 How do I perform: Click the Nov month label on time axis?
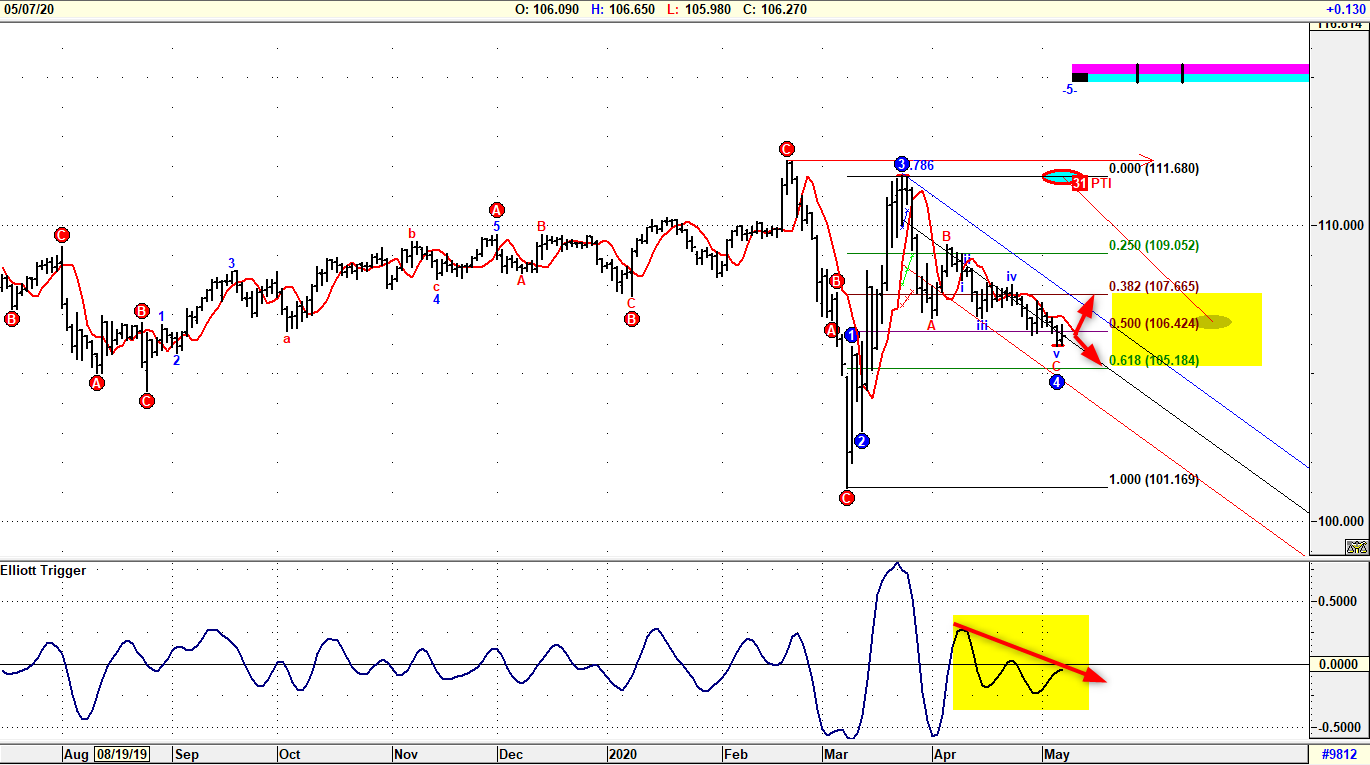[405, 754]
